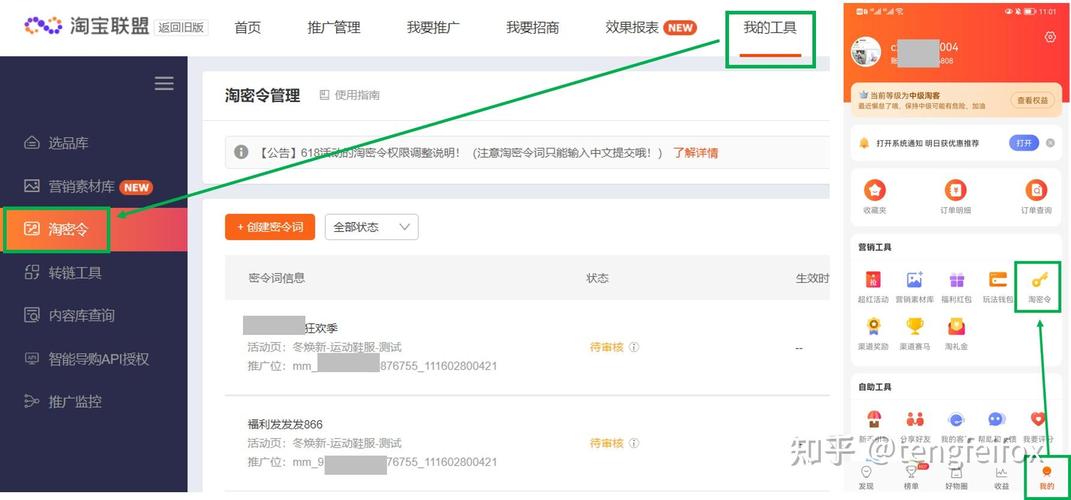Click 了解详情 link in announcement
Image resolution: width=1071 pixels, height=500 pixels.
(696, 152)
